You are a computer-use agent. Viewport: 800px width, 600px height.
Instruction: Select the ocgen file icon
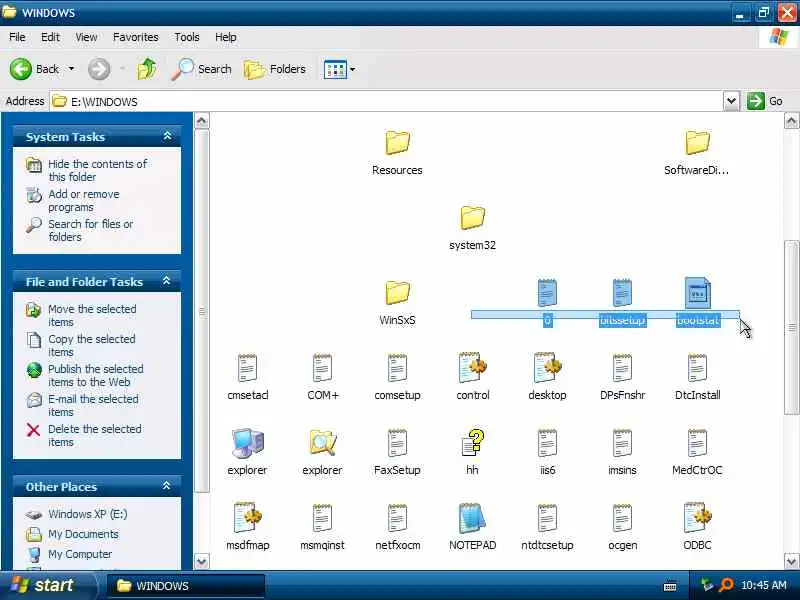tap(622, 517)
